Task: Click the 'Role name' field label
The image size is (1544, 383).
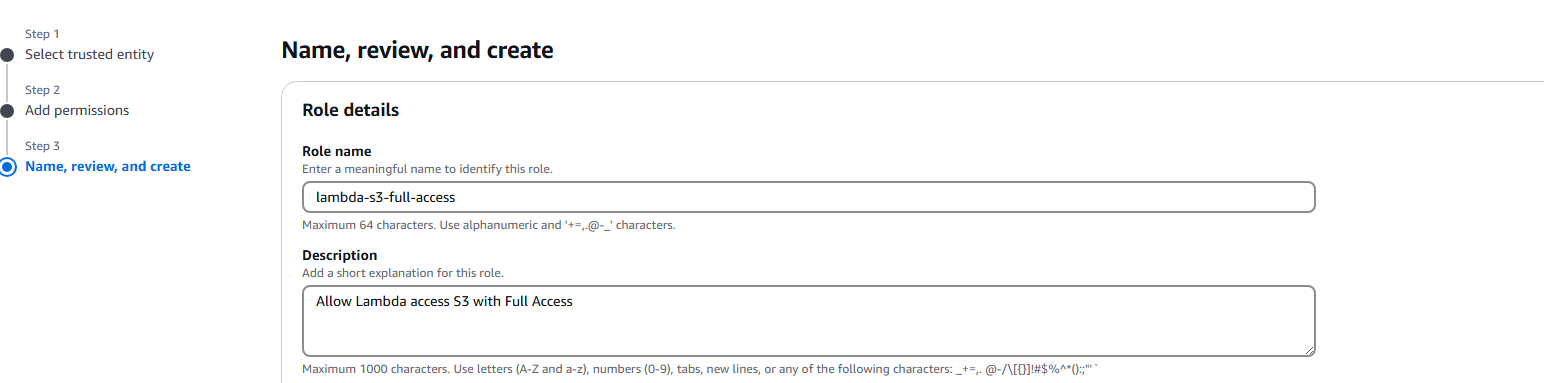Action: tap(336, 152)
